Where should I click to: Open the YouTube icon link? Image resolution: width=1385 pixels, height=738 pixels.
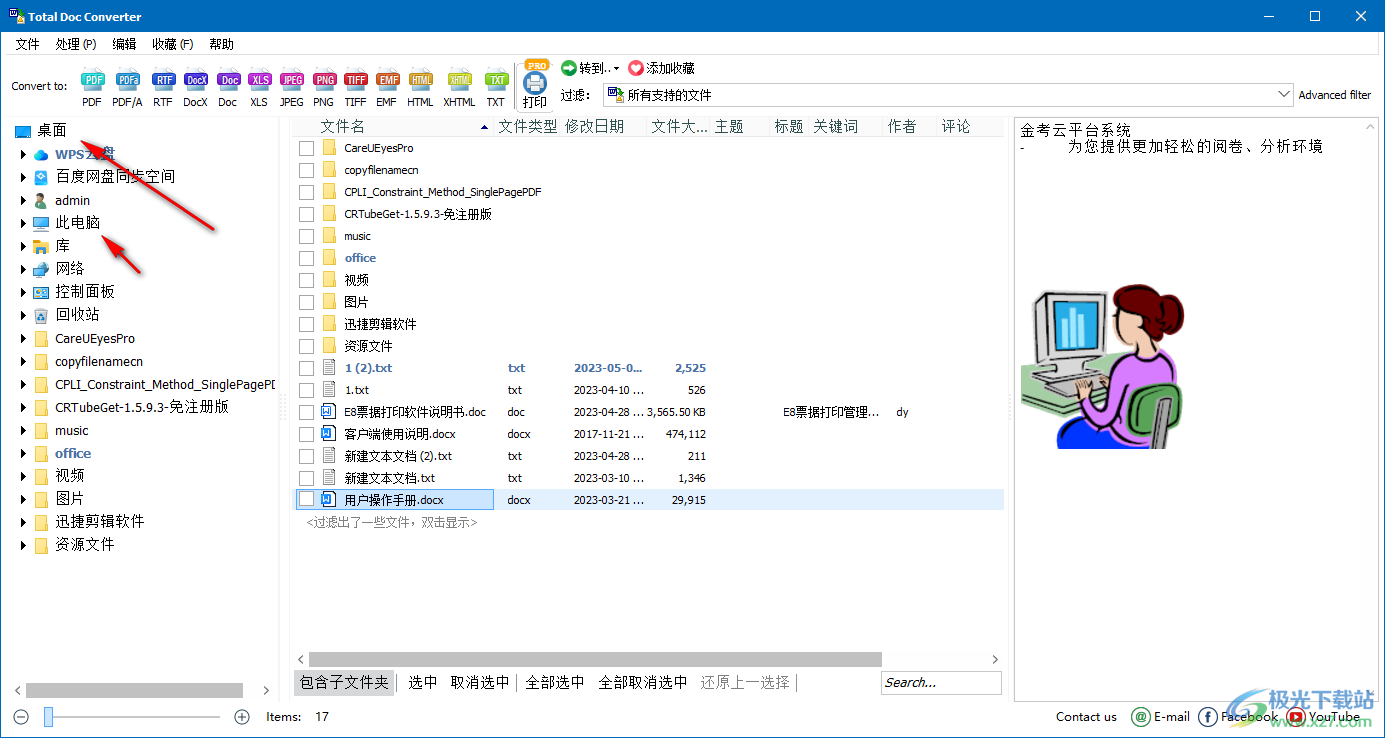point(1296,716)
